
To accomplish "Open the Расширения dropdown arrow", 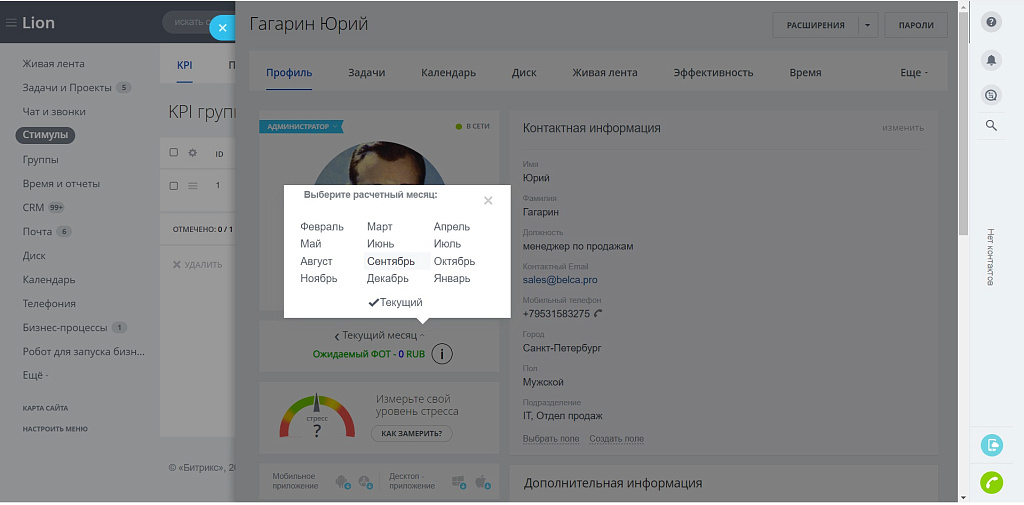I will [x=868, y=25].
